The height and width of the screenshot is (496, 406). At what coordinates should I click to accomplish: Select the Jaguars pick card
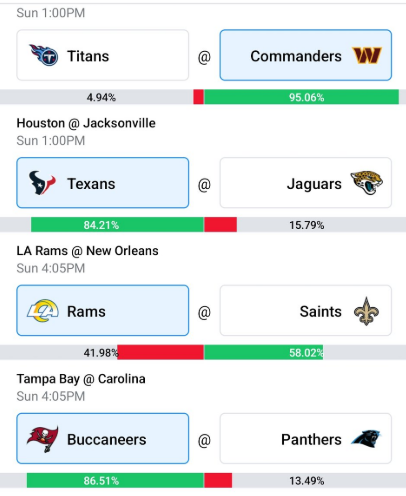point(306,183)
